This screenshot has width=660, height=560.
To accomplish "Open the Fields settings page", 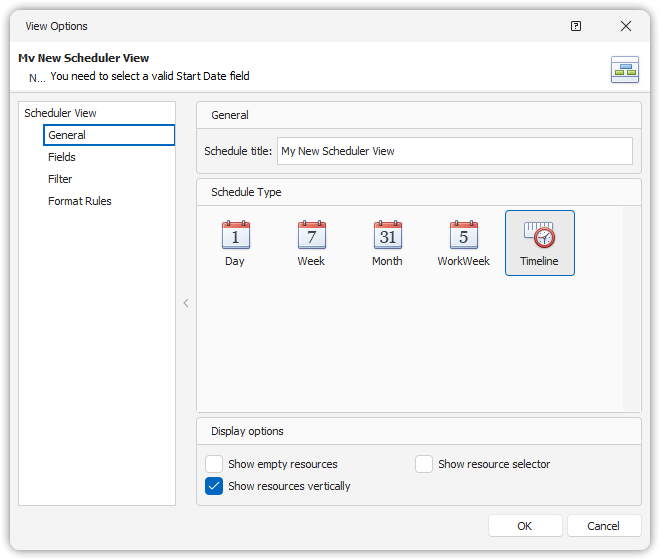I will point(62,157).
